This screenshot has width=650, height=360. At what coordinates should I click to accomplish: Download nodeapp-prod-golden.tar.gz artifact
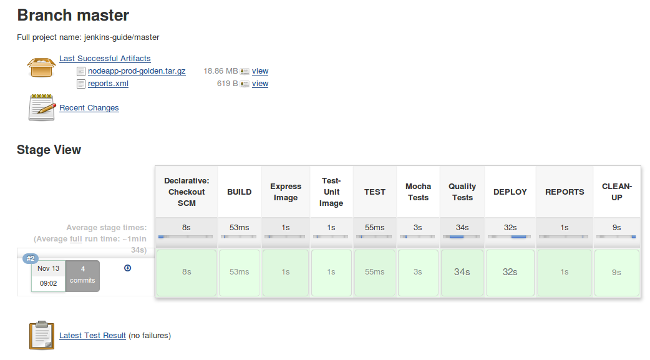coord(136,71)
